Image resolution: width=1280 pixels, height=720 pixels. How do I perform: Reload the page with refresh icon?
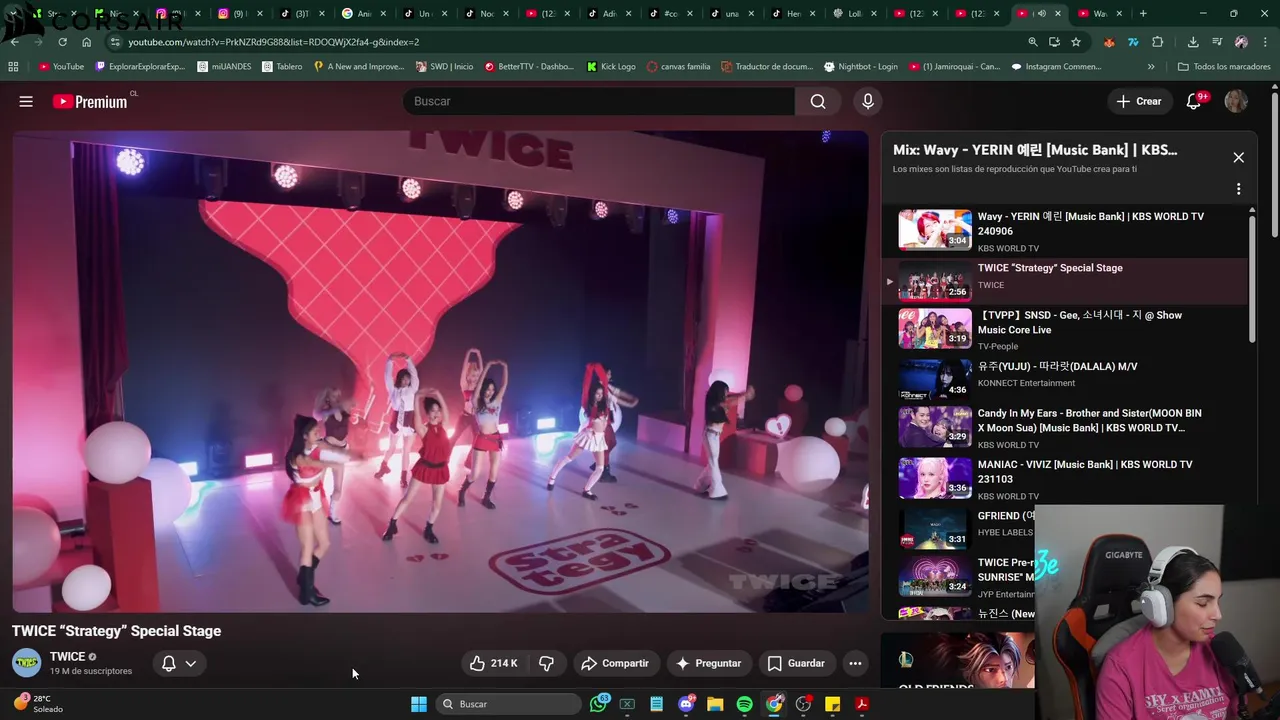point(62,42)
